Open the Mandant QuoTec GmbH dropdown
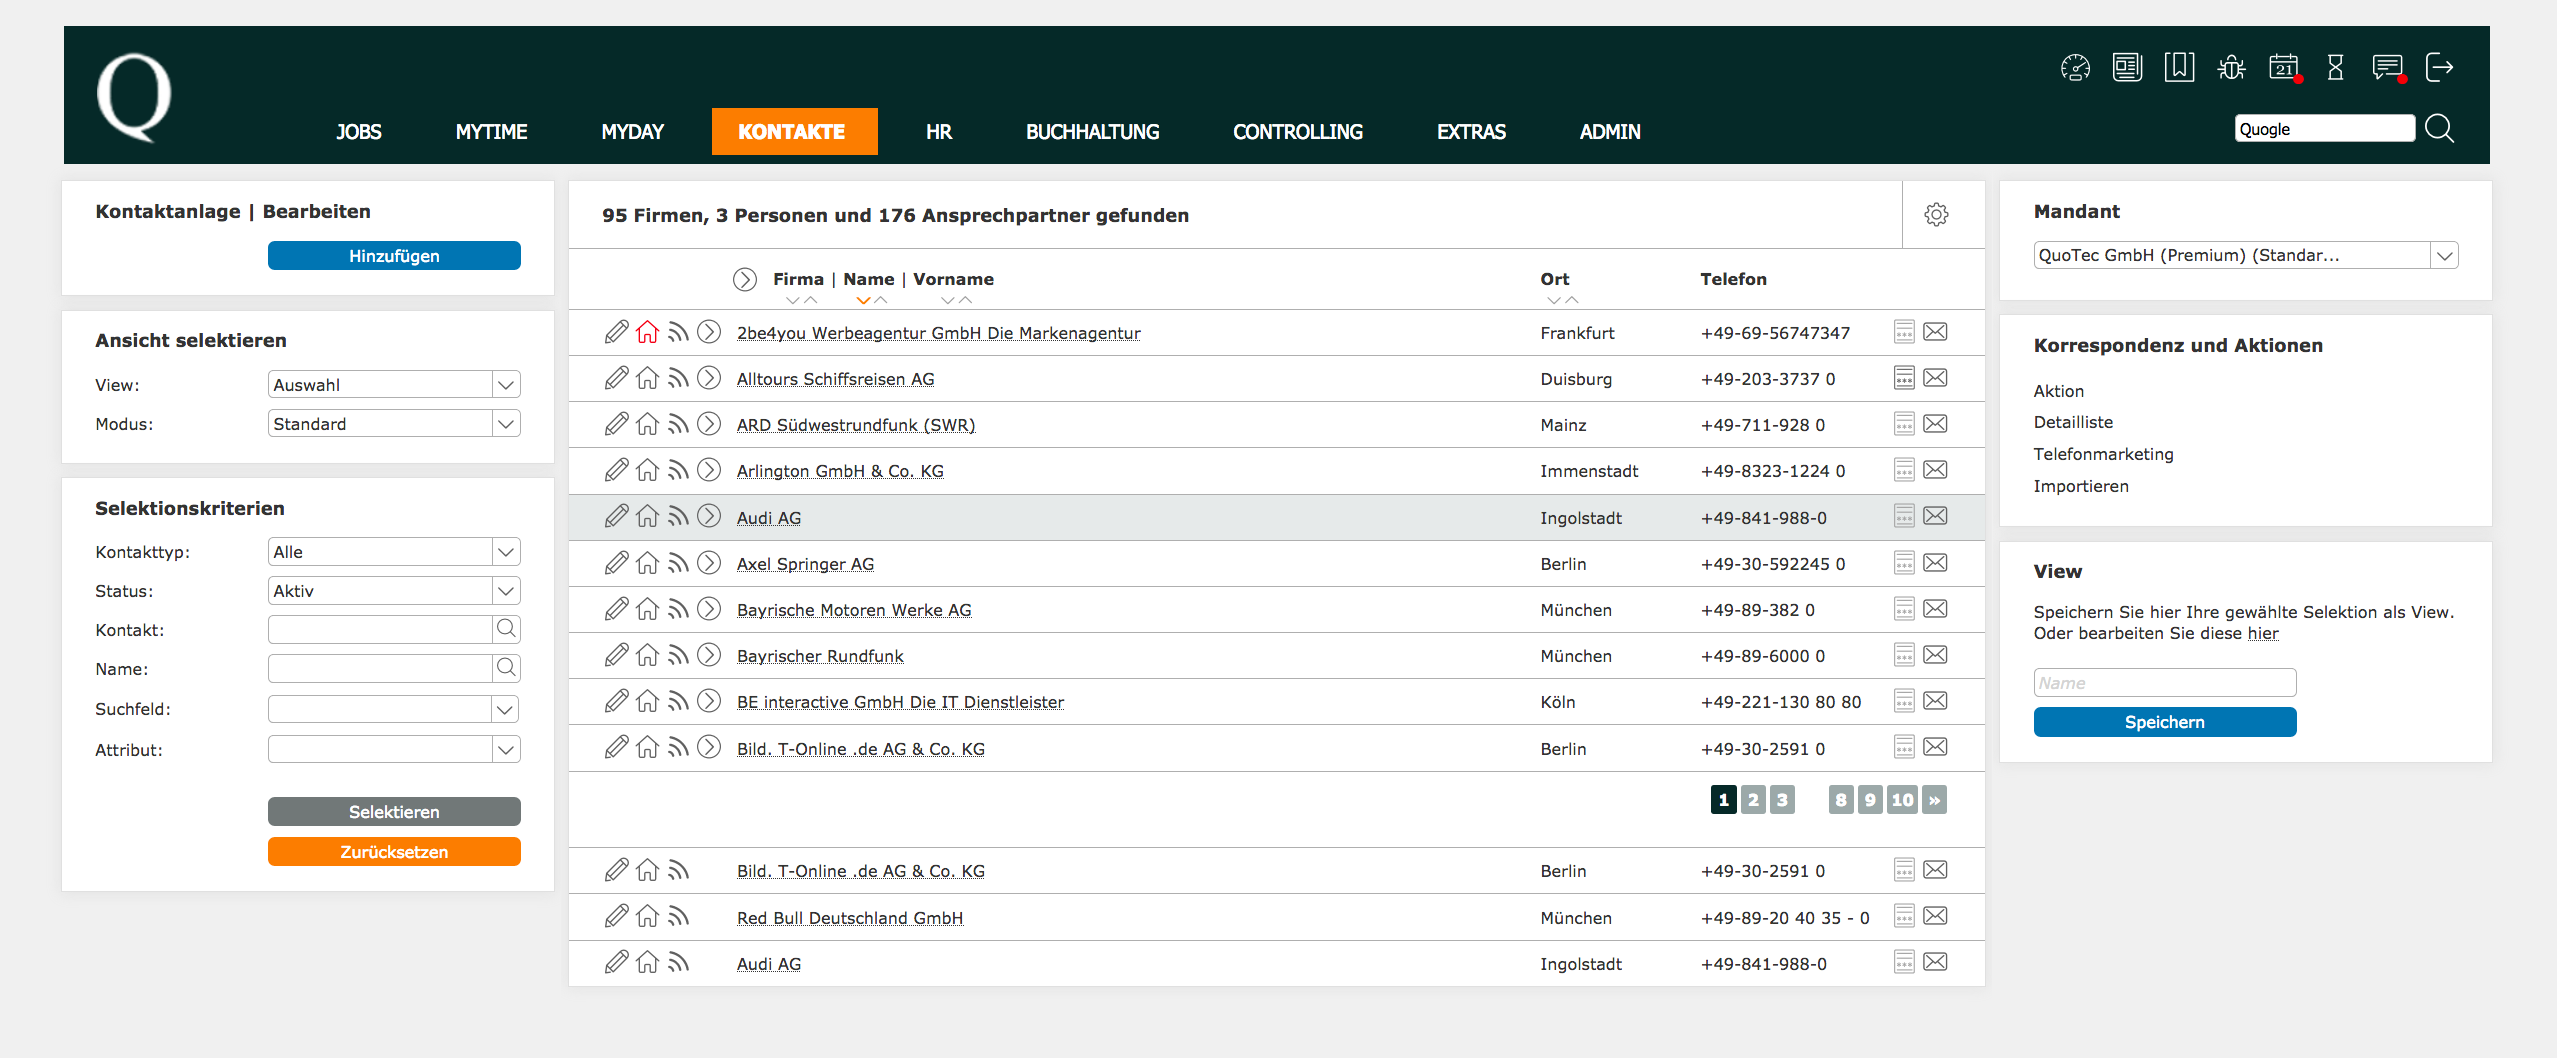This screenshot has height=1058, width=2557. point(2444,256)
